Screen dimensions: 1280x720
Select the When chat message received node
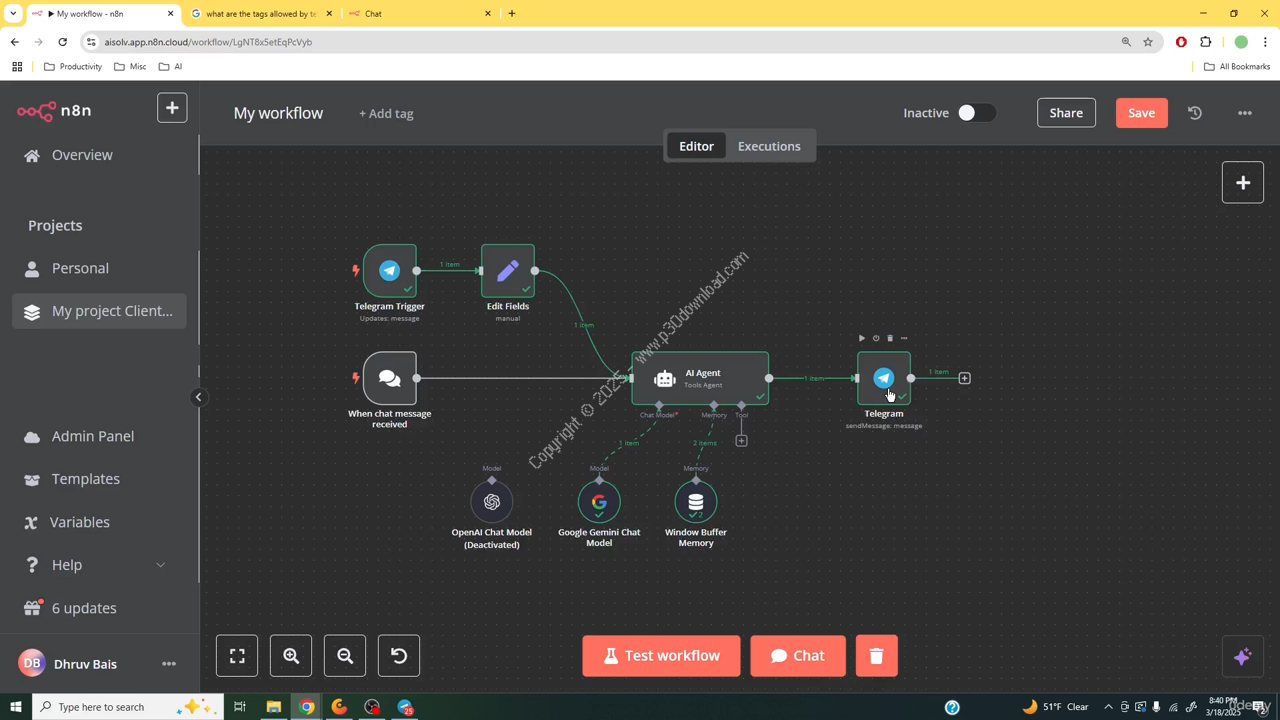coord(390,378)
